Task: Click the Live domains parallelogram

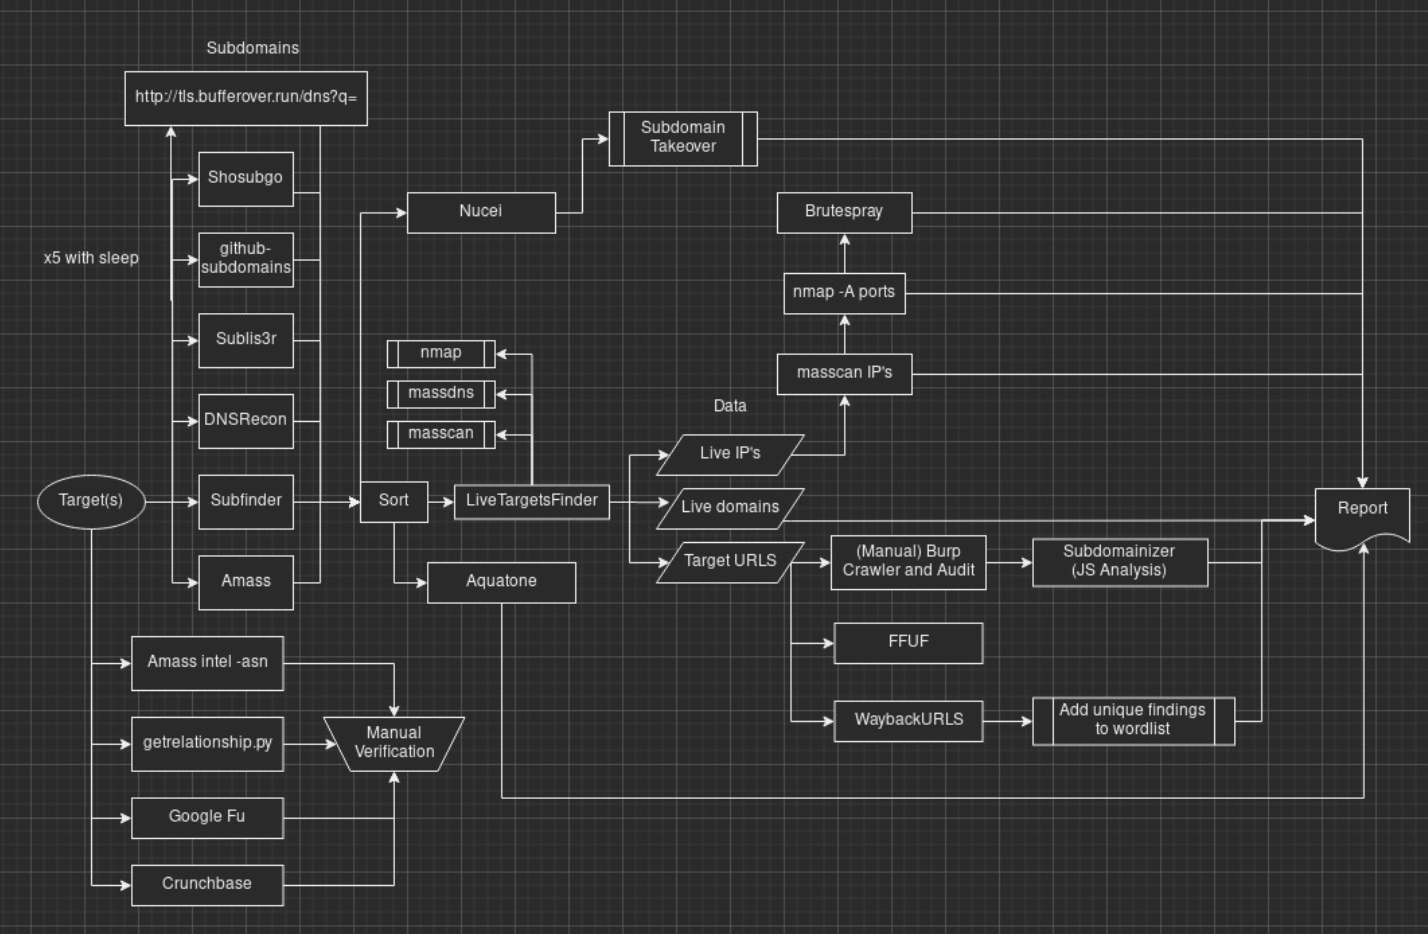Action: point(730,509)
